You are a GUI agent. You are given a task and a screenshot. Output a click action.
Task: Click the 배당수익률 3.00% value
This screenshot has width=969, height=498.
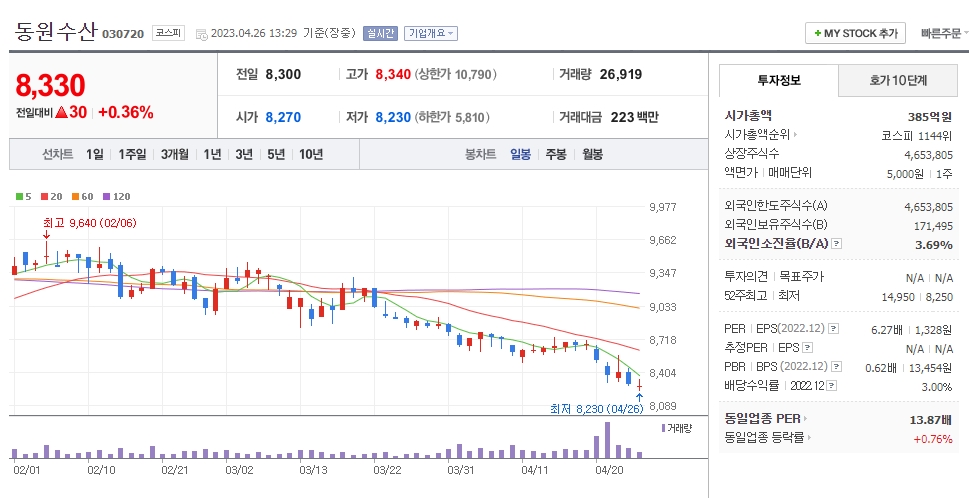pos(936,387)
